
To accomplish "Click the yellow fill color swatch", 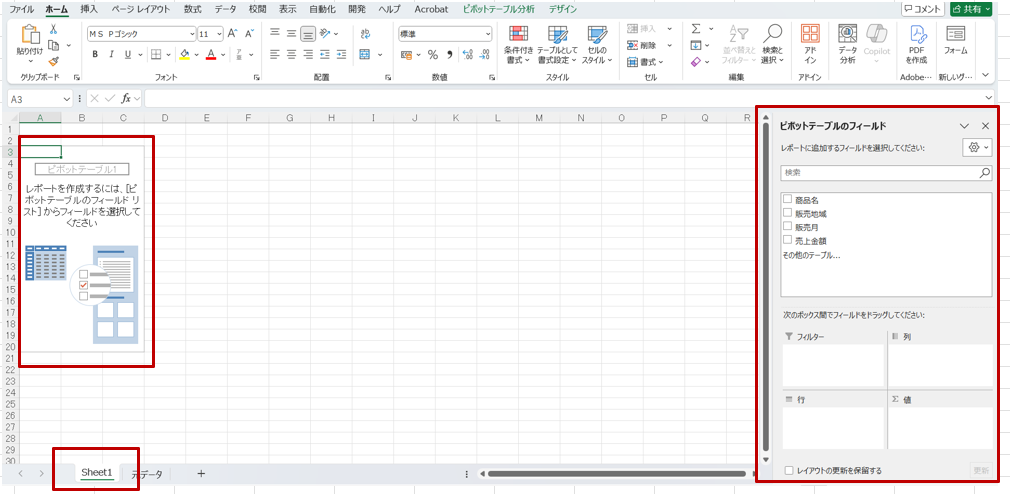I will (x=184, y=54).
